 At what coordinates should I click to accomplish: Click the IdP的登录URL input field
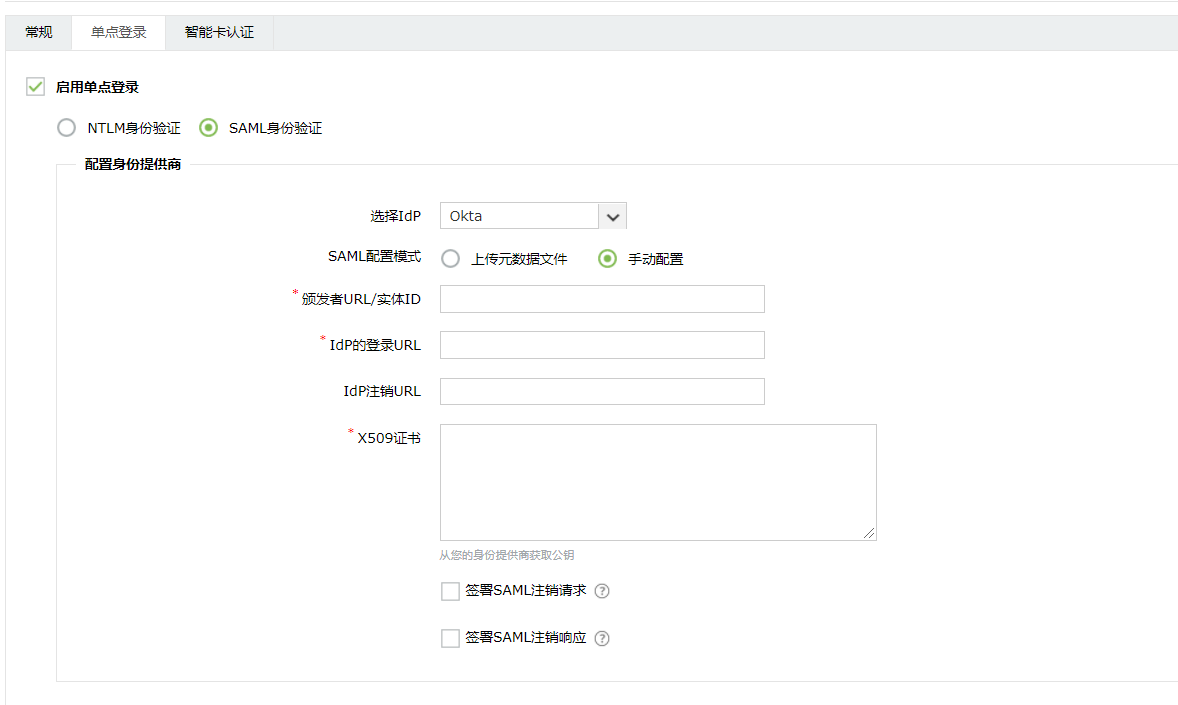coord(601,344)
